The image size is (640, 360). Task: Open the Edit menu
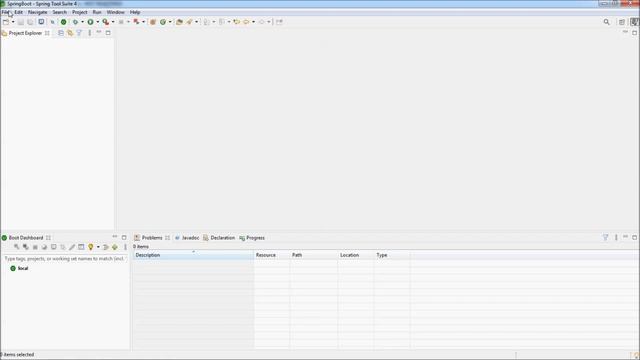tap(19, 12)
